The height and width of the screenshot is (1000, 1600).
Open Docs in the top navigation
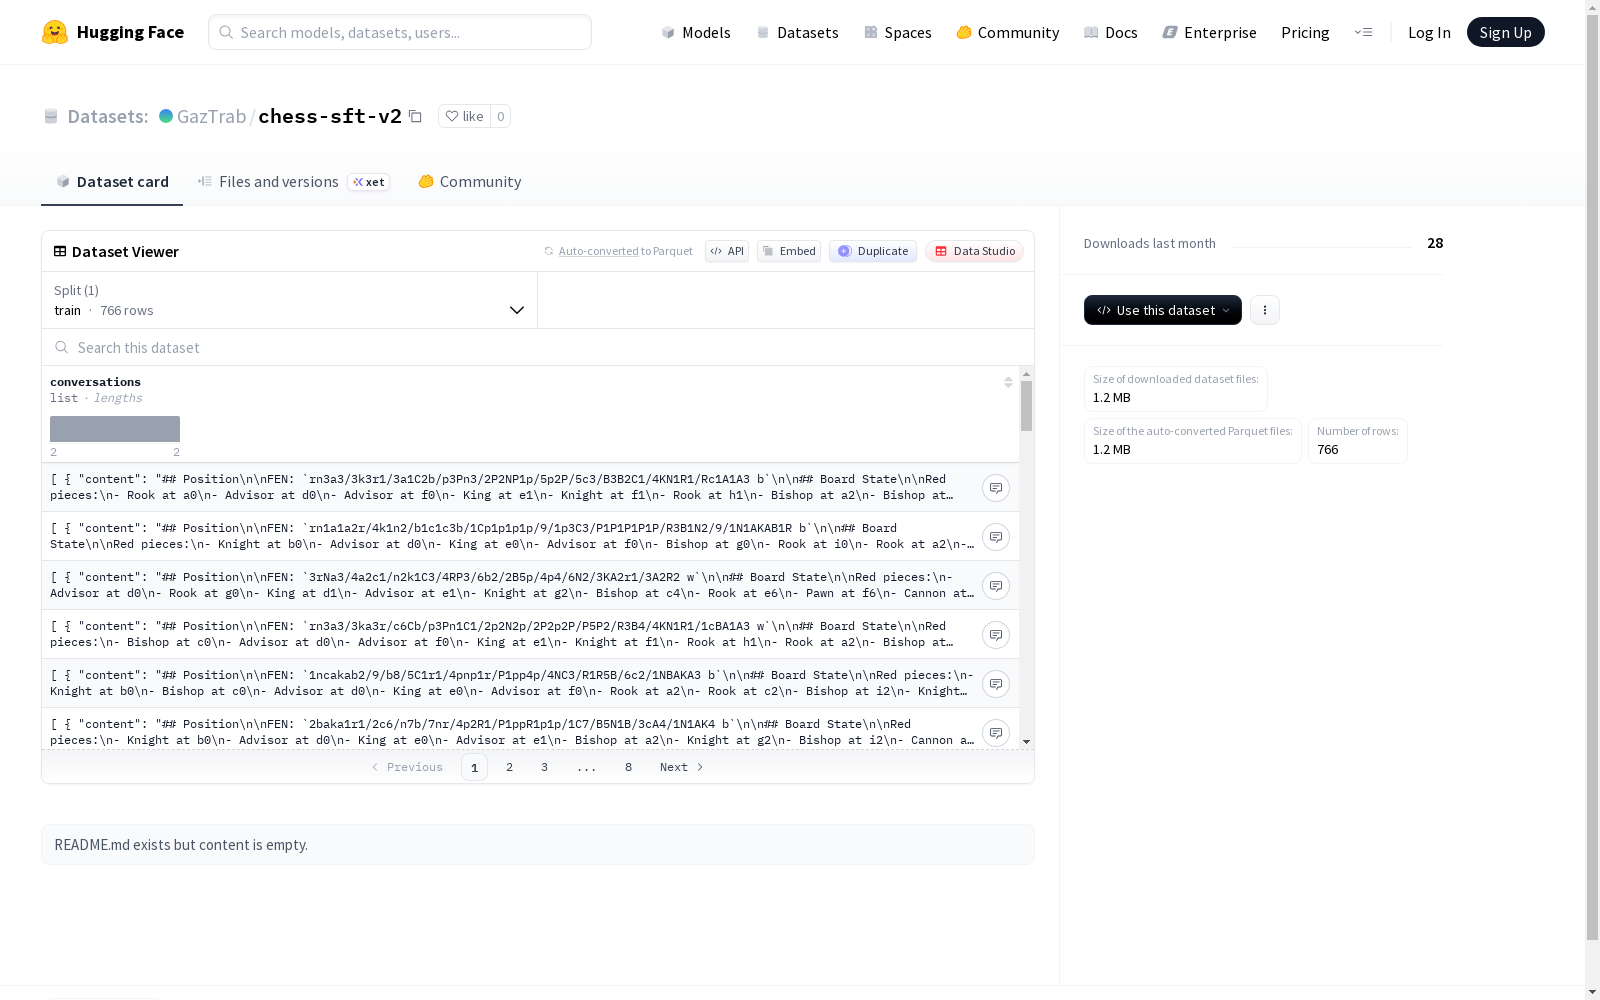(x=1111, y=32)
